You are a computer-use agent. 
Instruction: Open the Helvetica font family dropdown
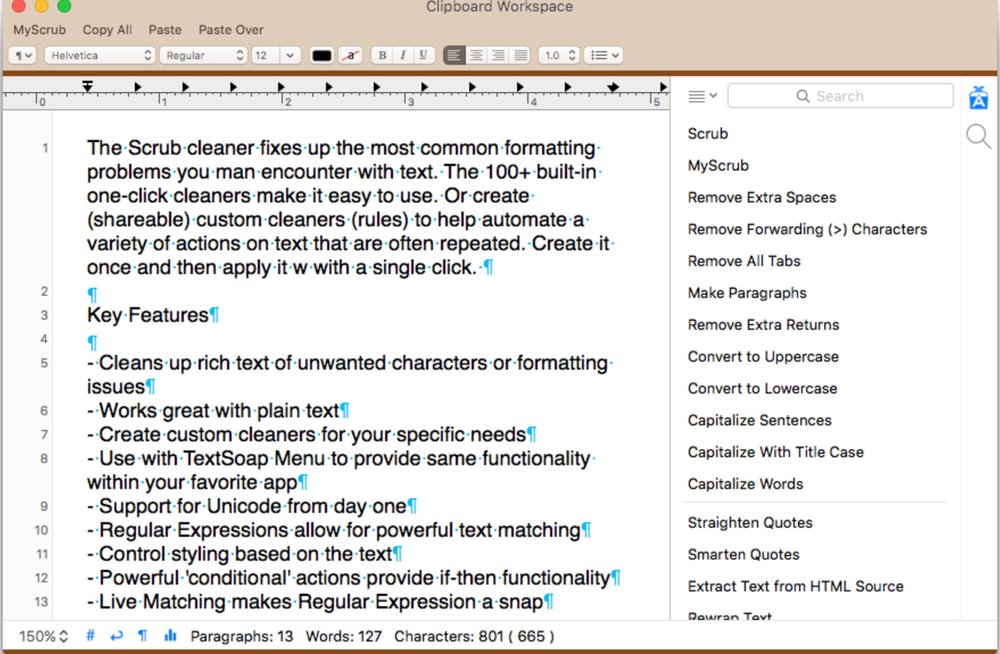click(x=99, y=56)
